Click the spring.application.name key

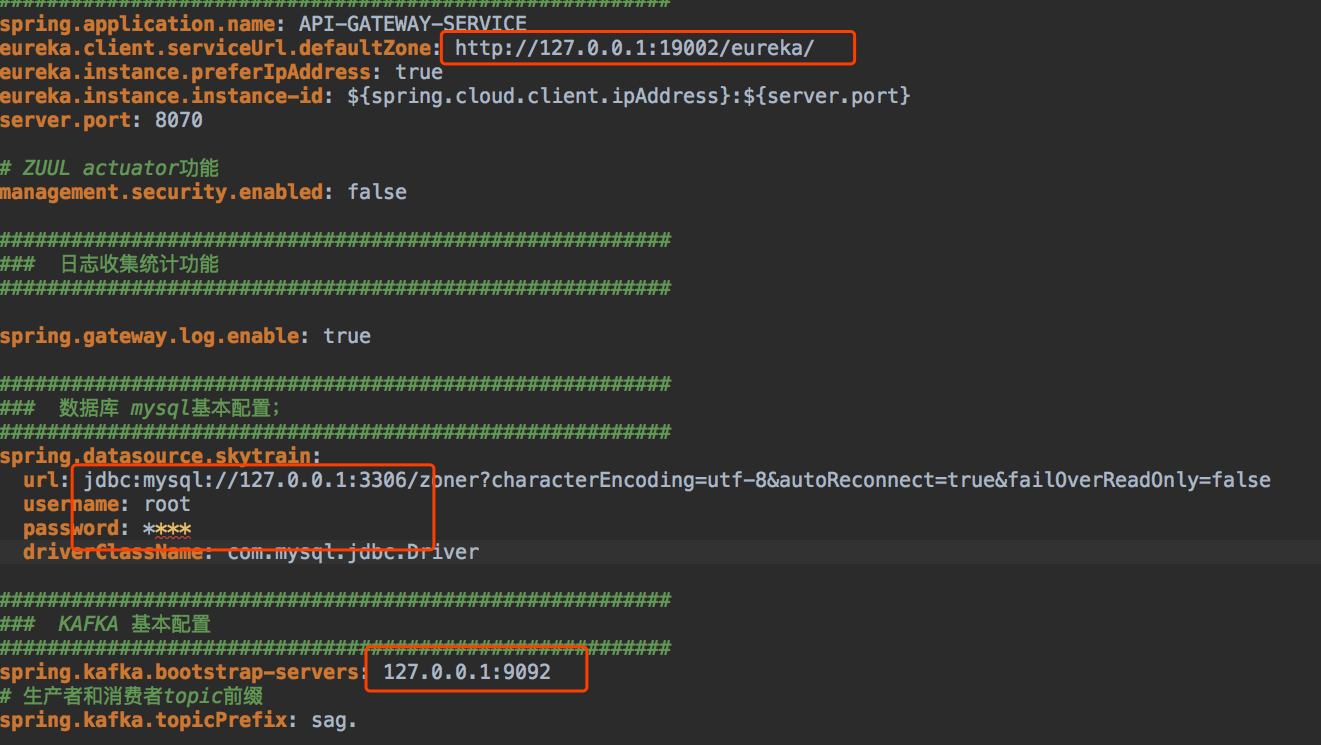pyautogui.click(x=137, y=23)
